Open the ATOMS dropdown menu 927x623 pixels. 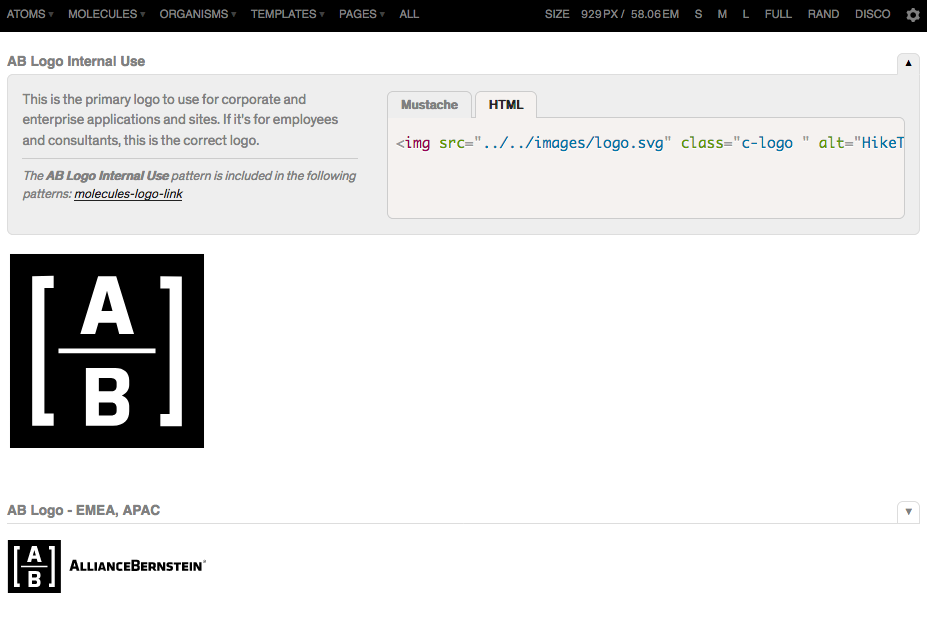point(30,14)
